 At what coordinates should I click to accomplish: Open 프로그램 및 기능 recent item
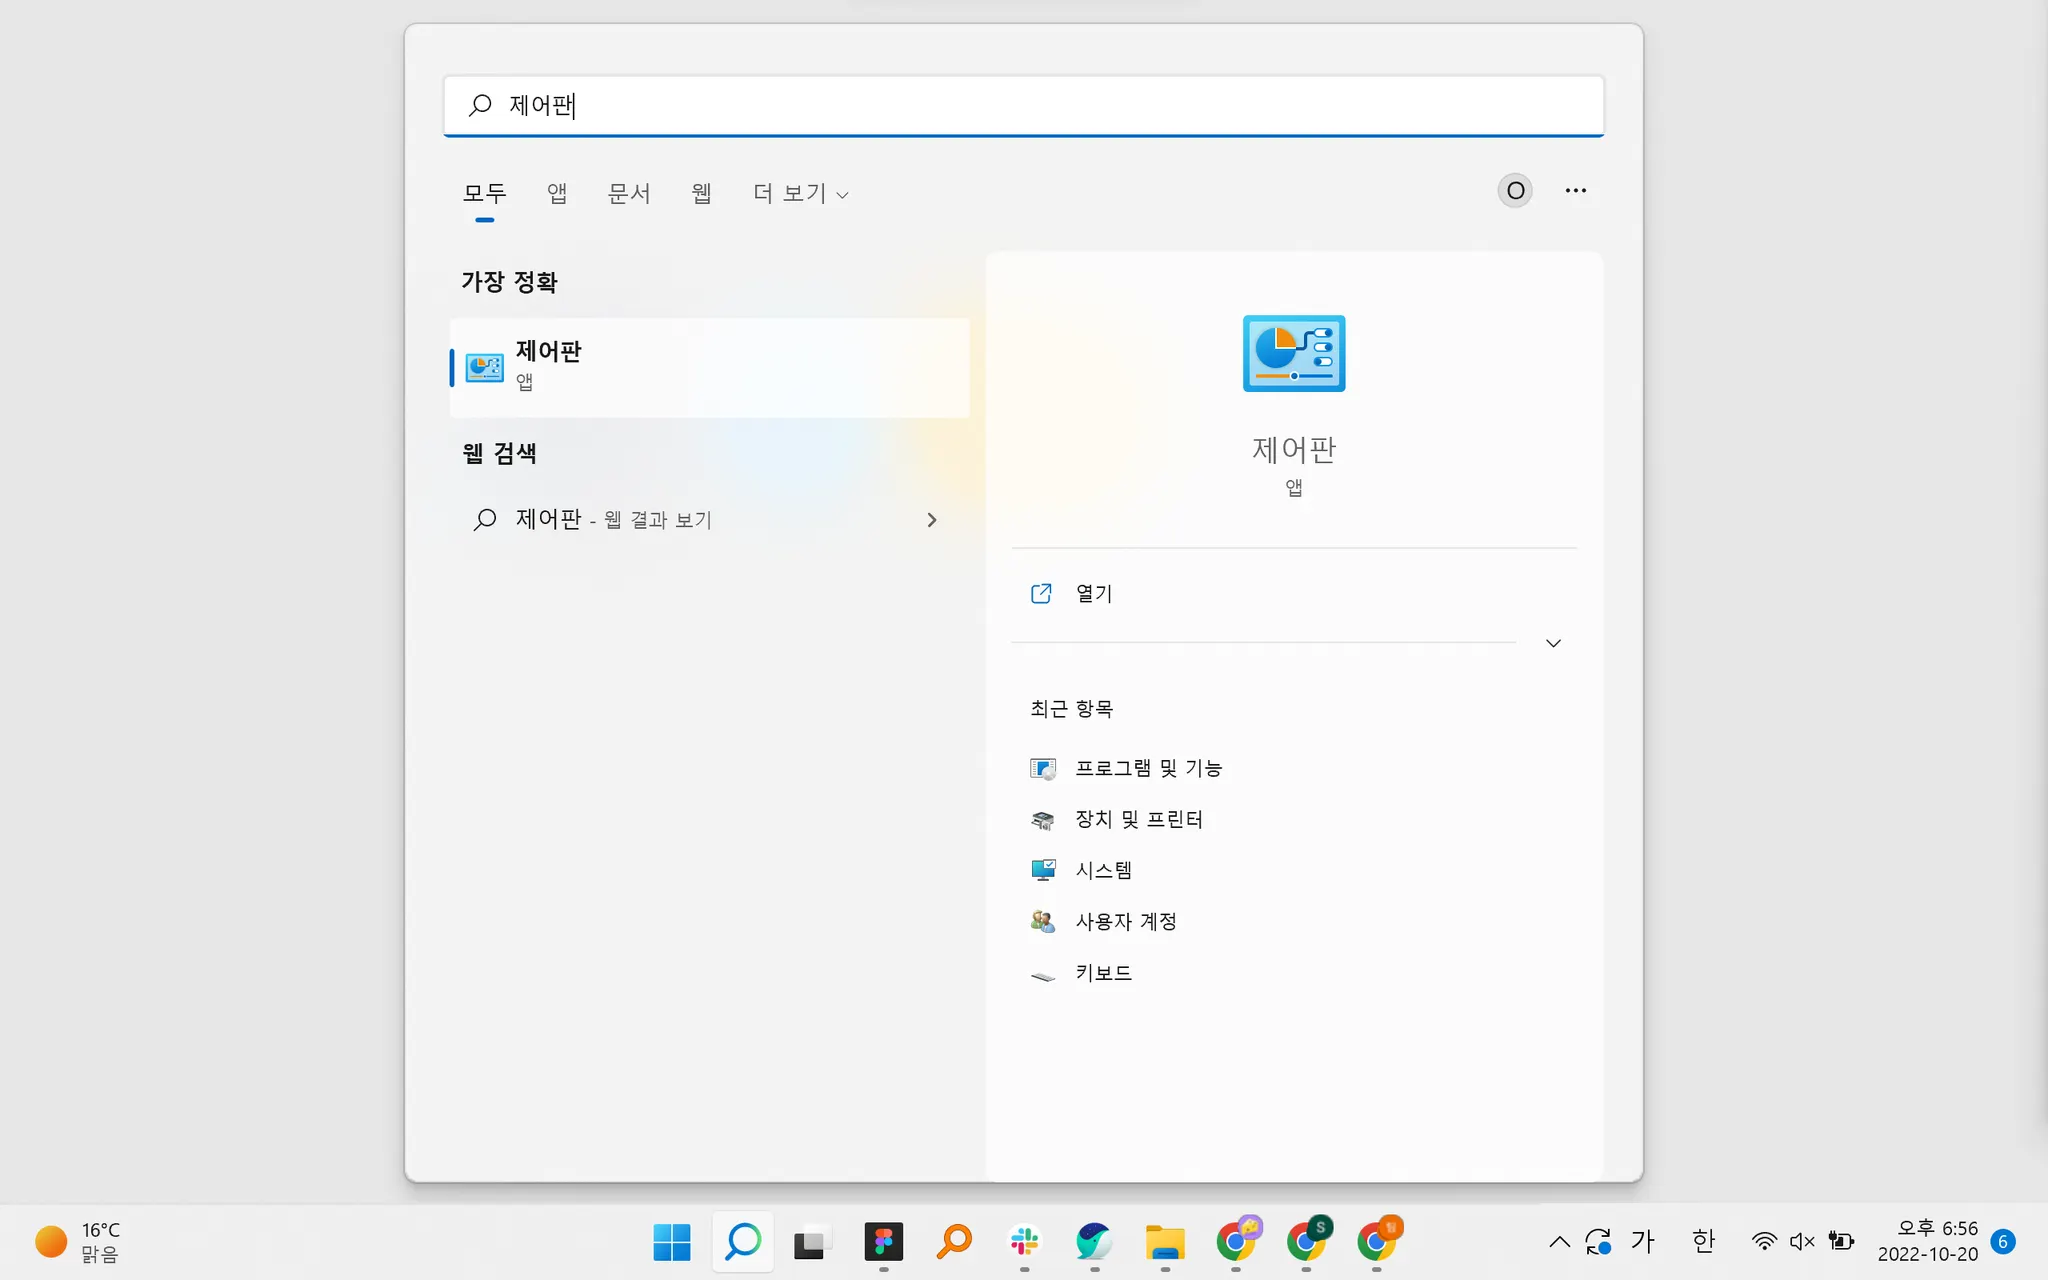coord(1147,768)
